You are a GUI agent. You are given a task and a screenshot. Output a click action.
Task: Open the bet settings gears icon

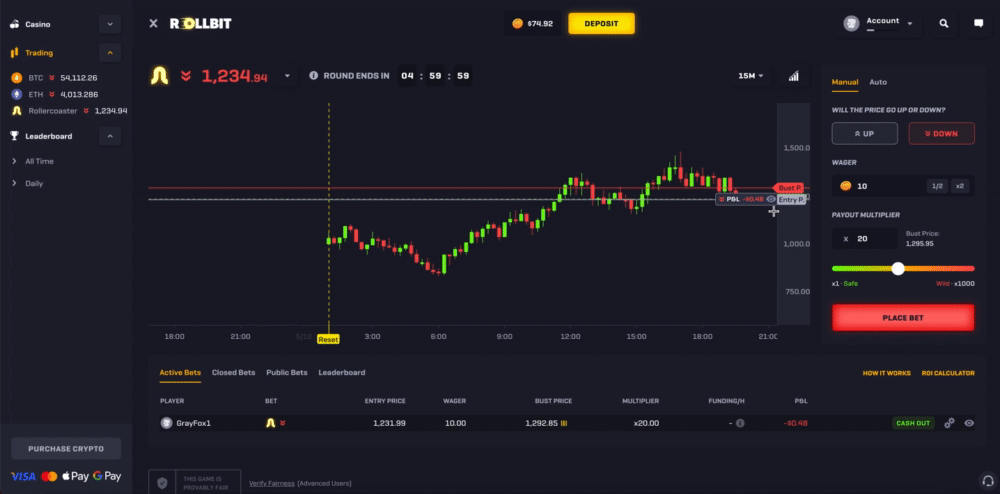click(949, 423)
